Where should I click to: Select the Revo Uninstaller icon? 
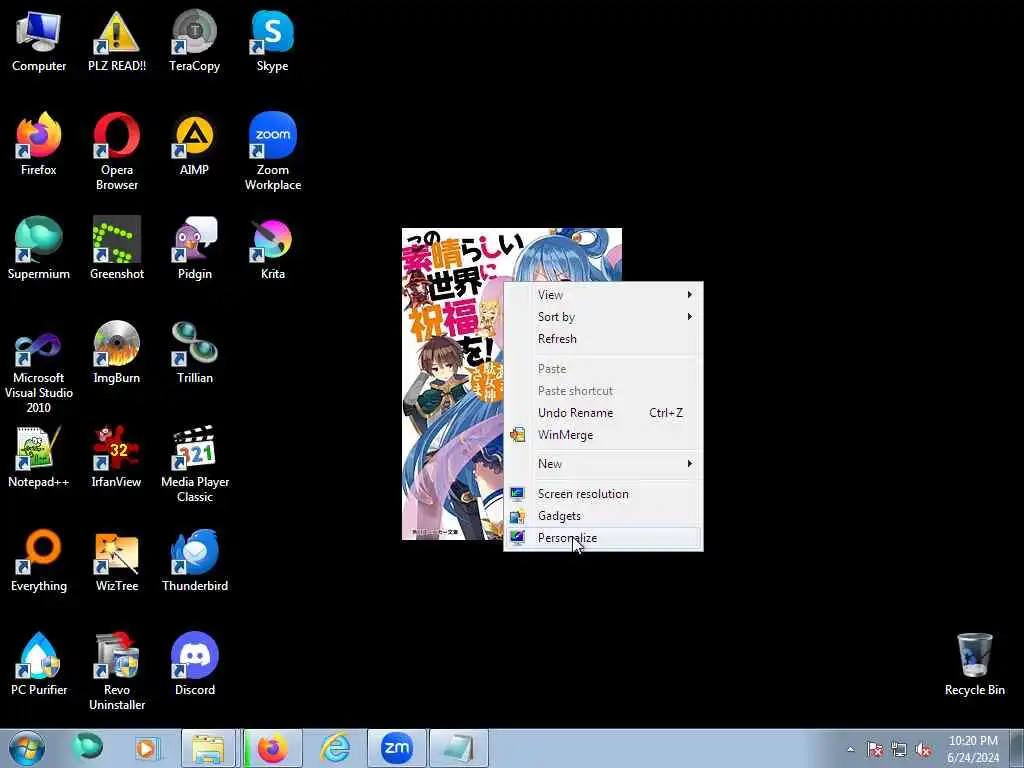[116, 671]
